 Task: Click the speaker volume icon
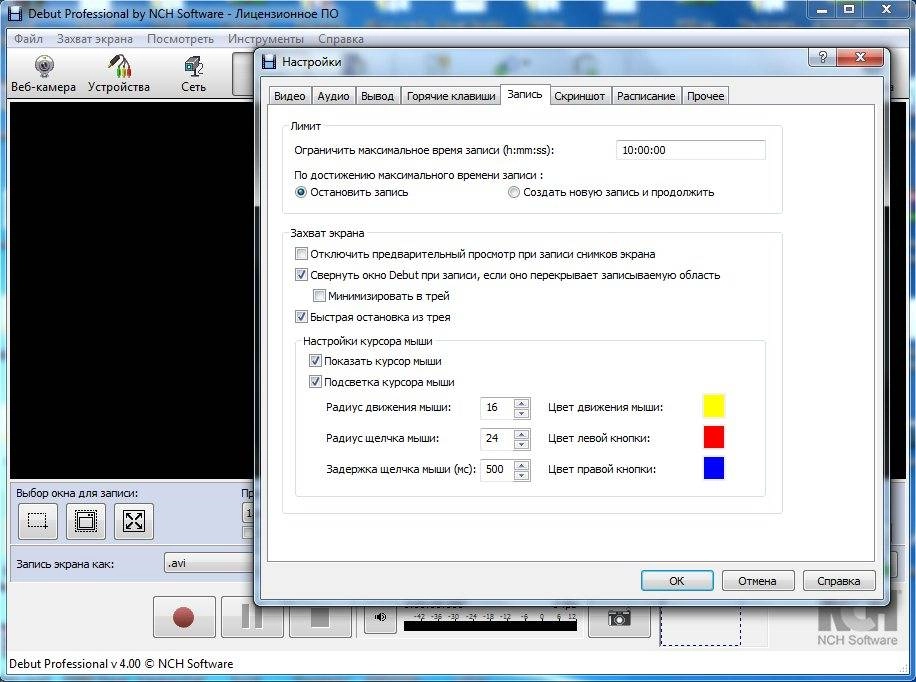point(380,617)
